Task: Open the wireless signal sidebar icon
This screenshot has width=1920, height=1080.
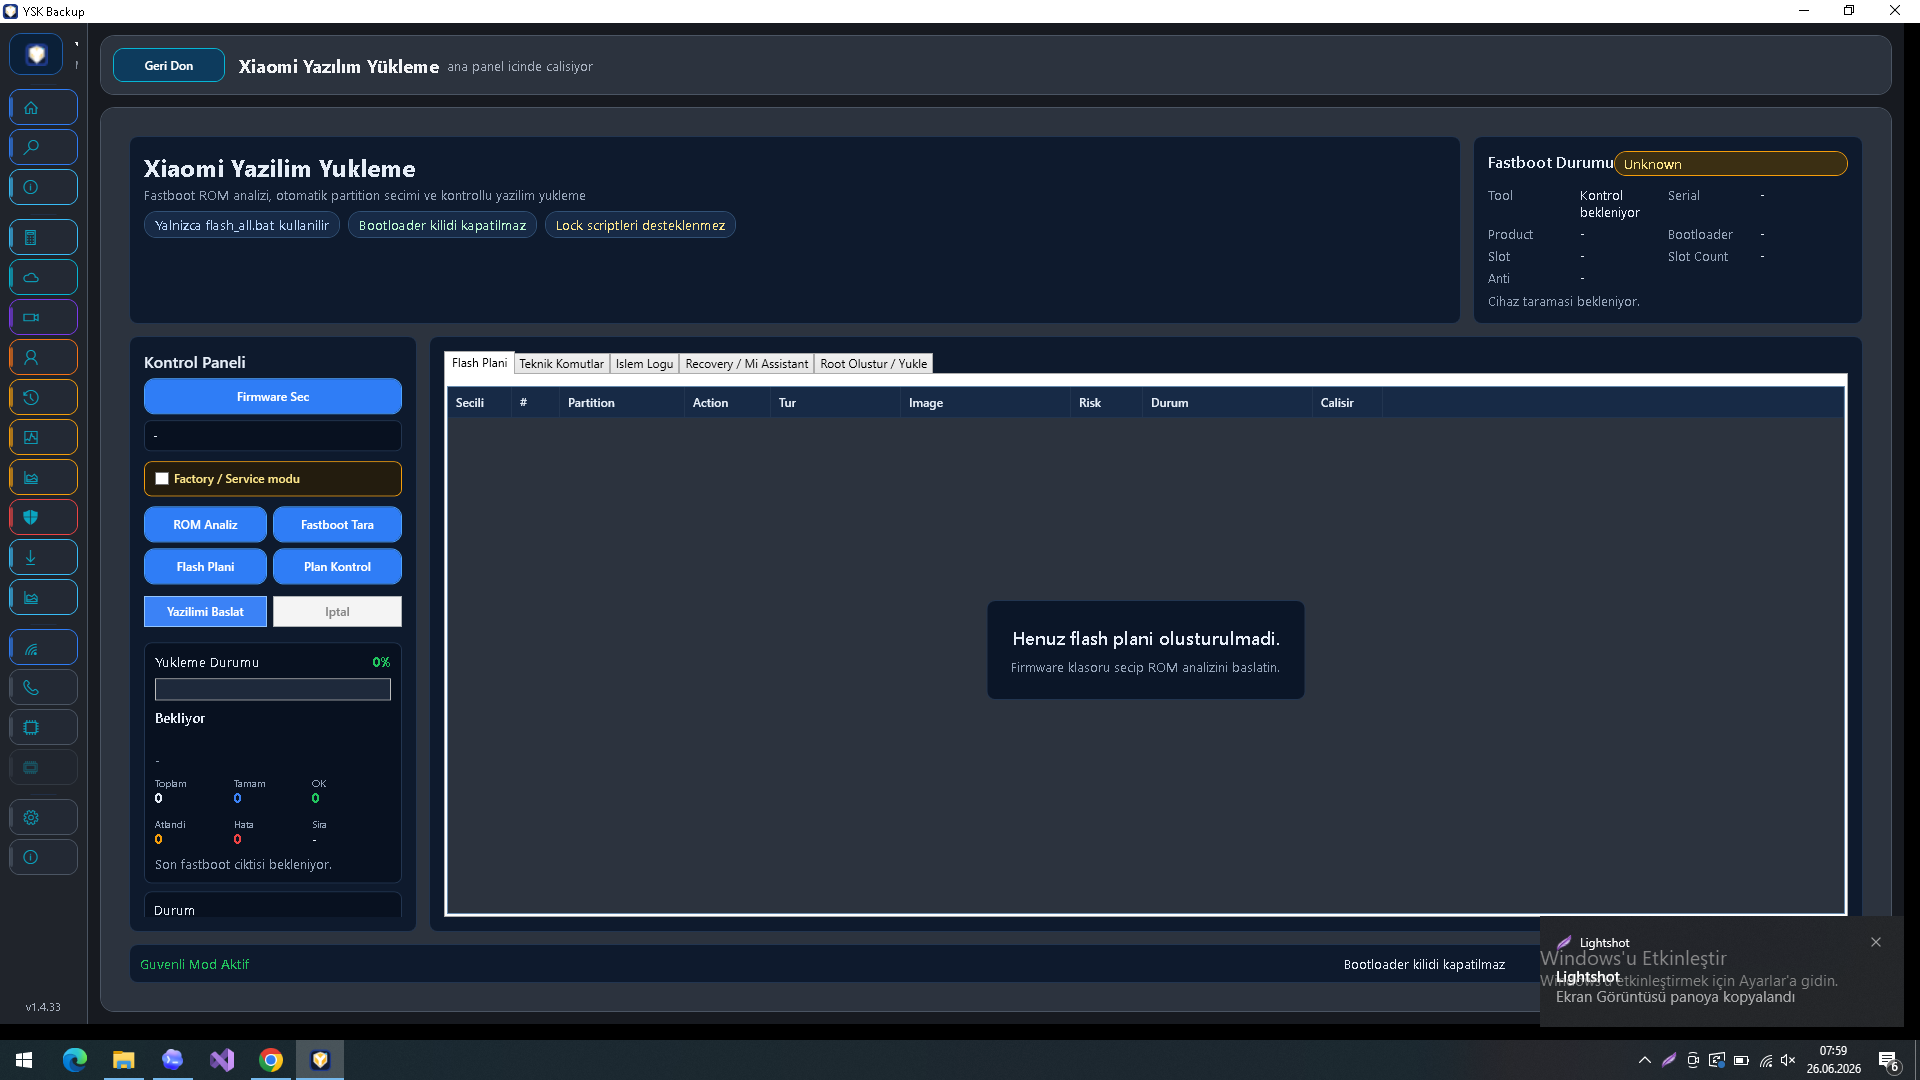Action: [44, 647]
